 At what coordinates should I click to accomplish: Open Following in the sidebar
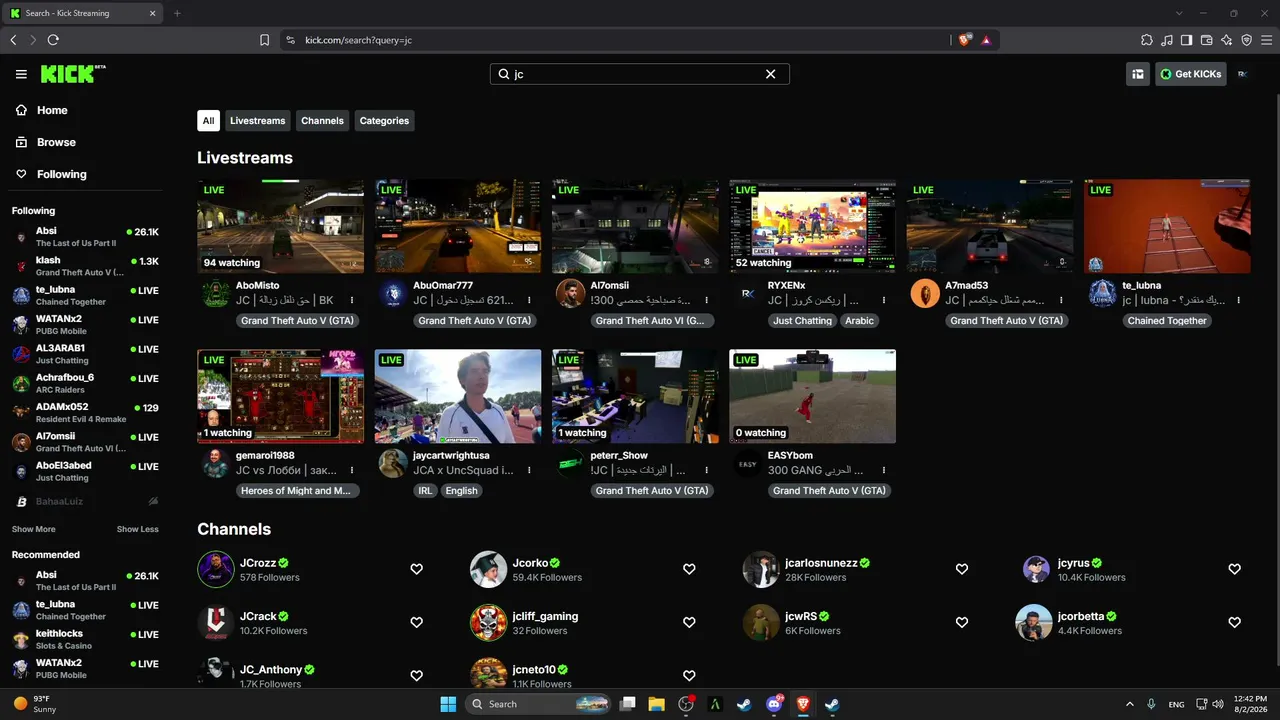click(x=51, y=174)
